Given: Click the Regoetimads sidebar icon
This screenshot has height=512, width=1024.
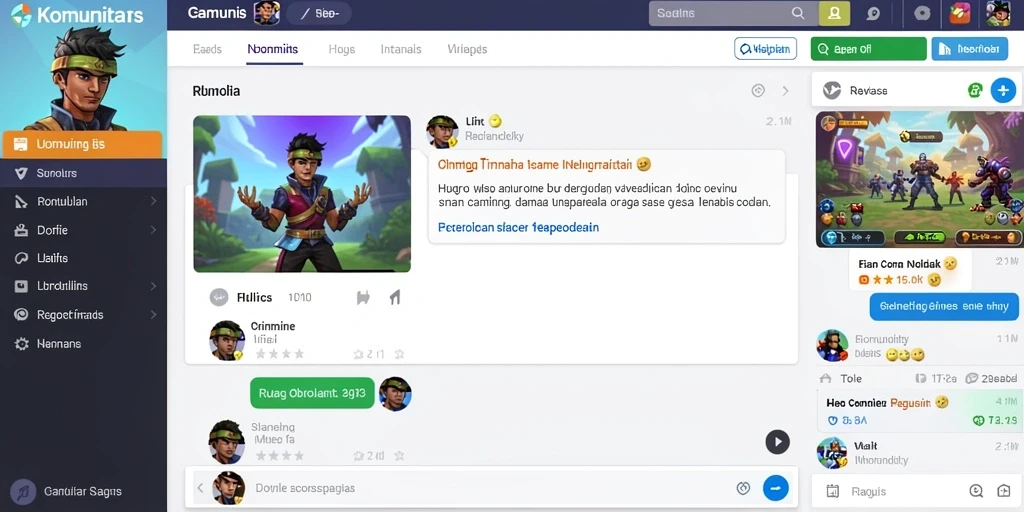Looking at the screenshot, I should 21,315.
